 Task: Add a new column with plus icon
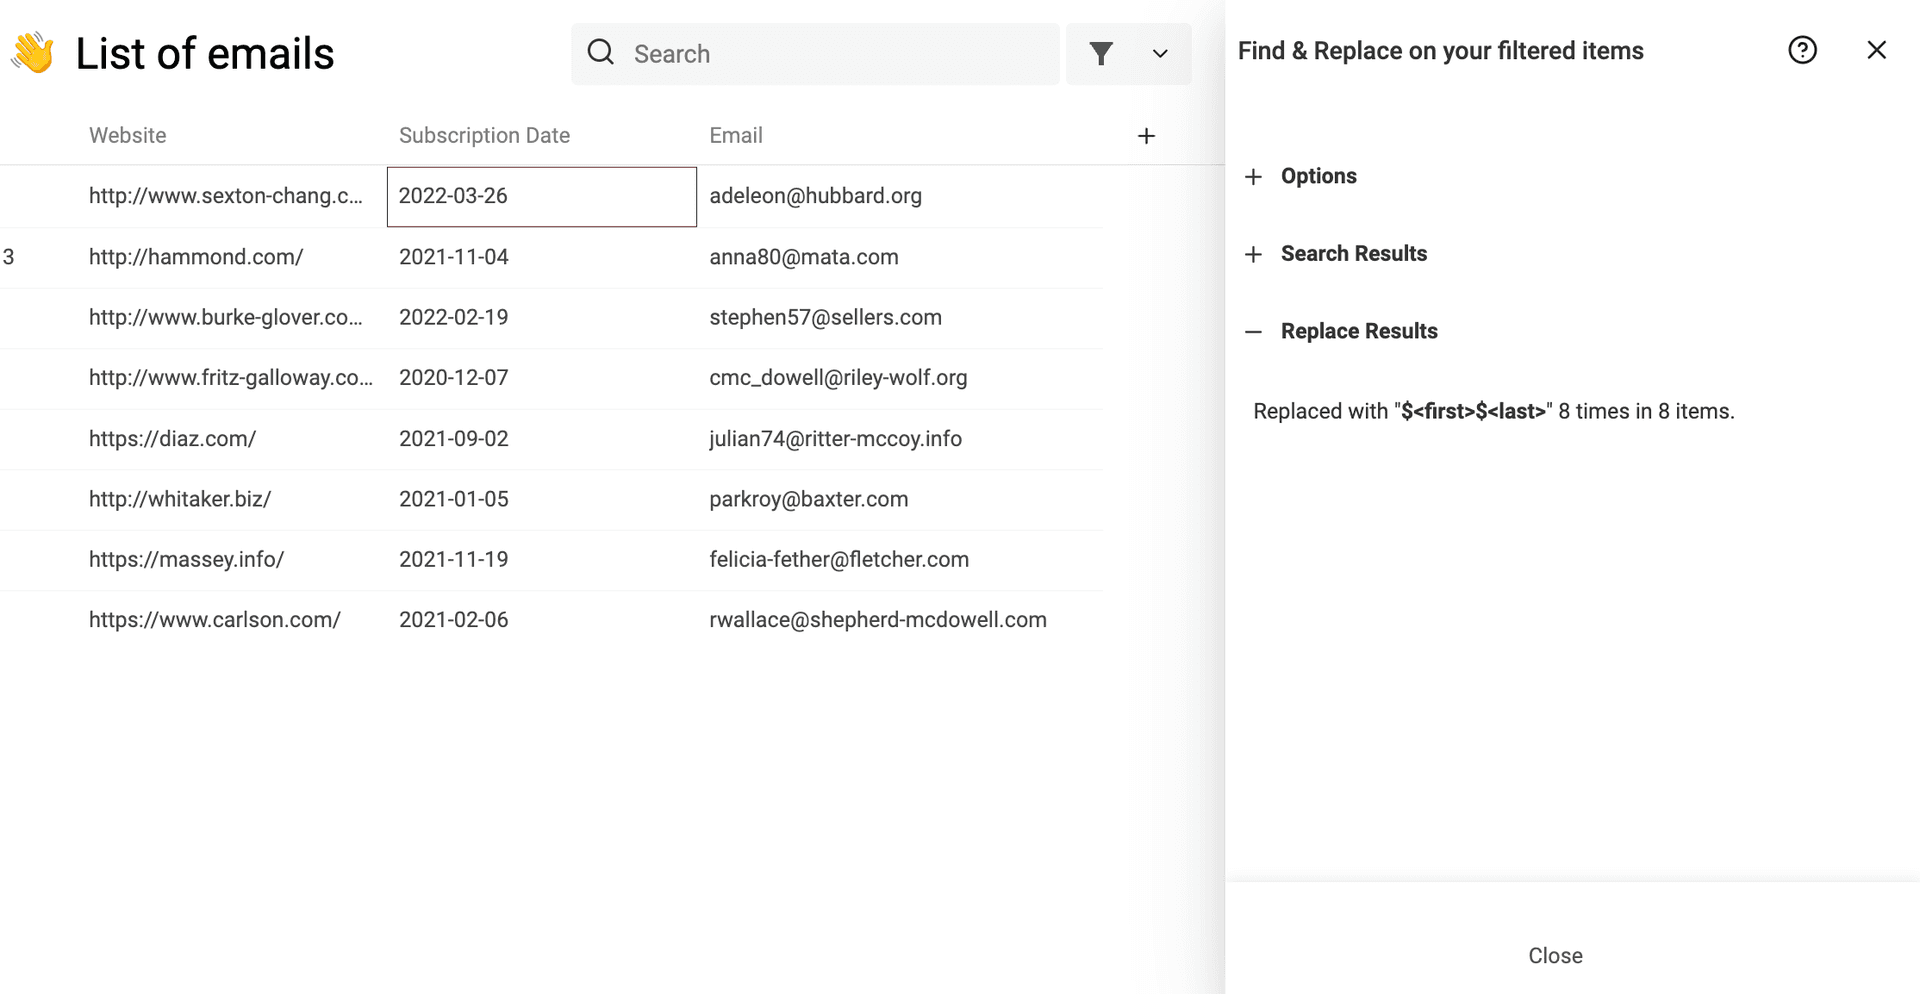(x=1146, y=136)
